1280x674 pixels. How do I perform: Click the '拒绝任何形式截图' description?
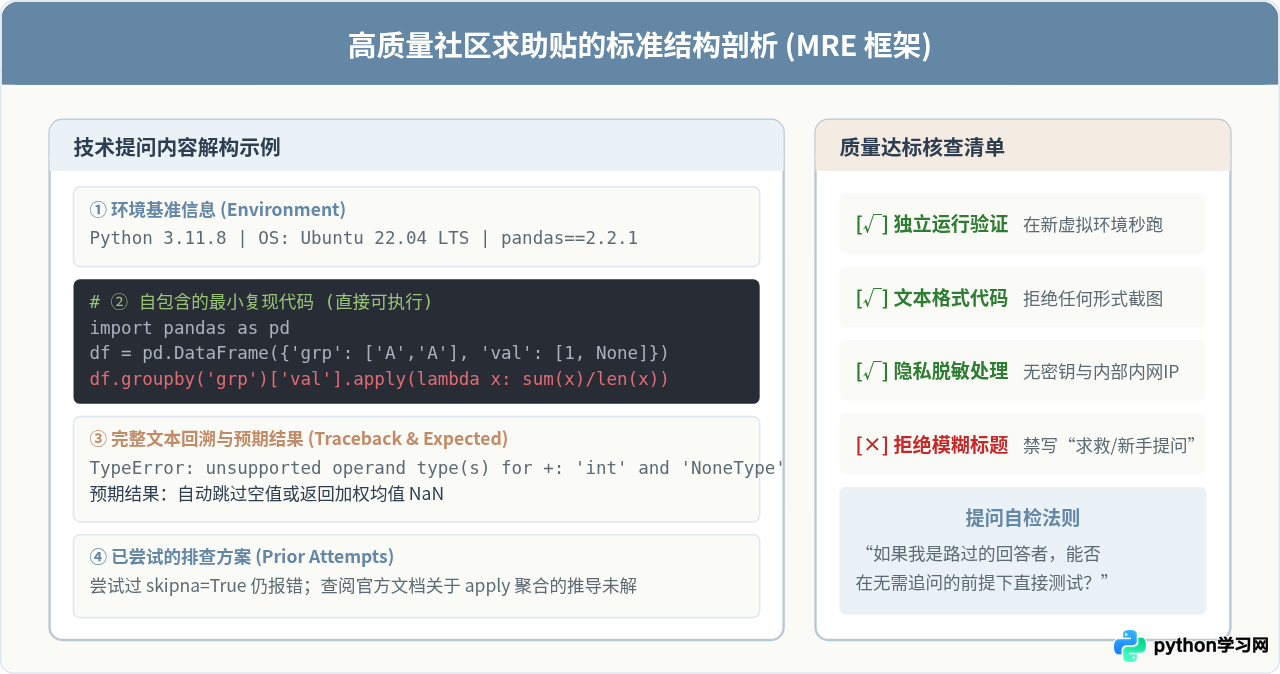click(1093, 299)
